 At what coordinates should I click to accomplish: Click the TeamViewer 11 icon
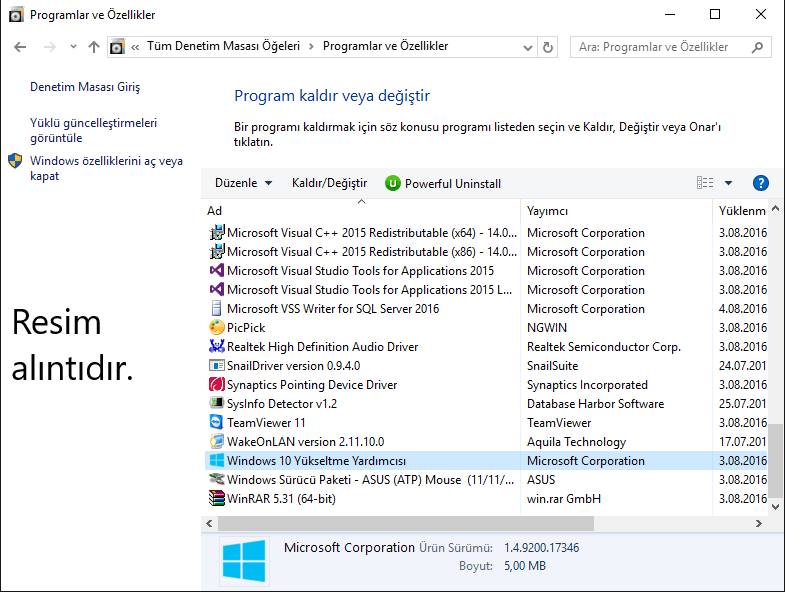(216, 423)
